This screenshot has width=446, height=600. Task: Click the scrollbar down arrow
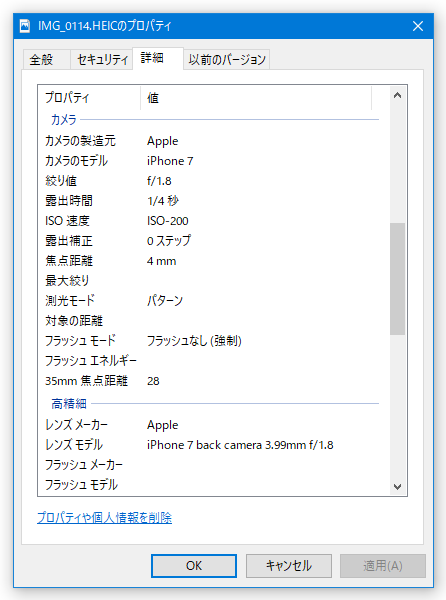pos(397,486)
